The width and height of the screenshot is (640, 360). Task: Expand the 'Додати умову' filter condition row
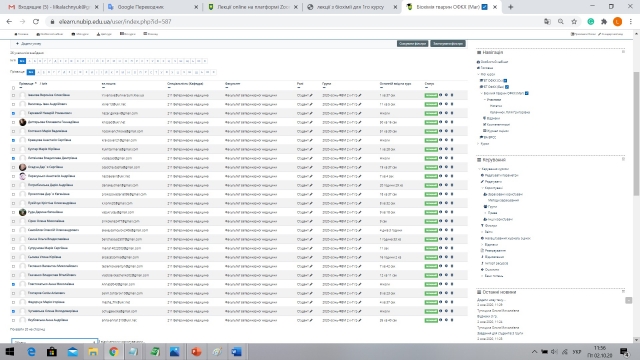[28, 44]
